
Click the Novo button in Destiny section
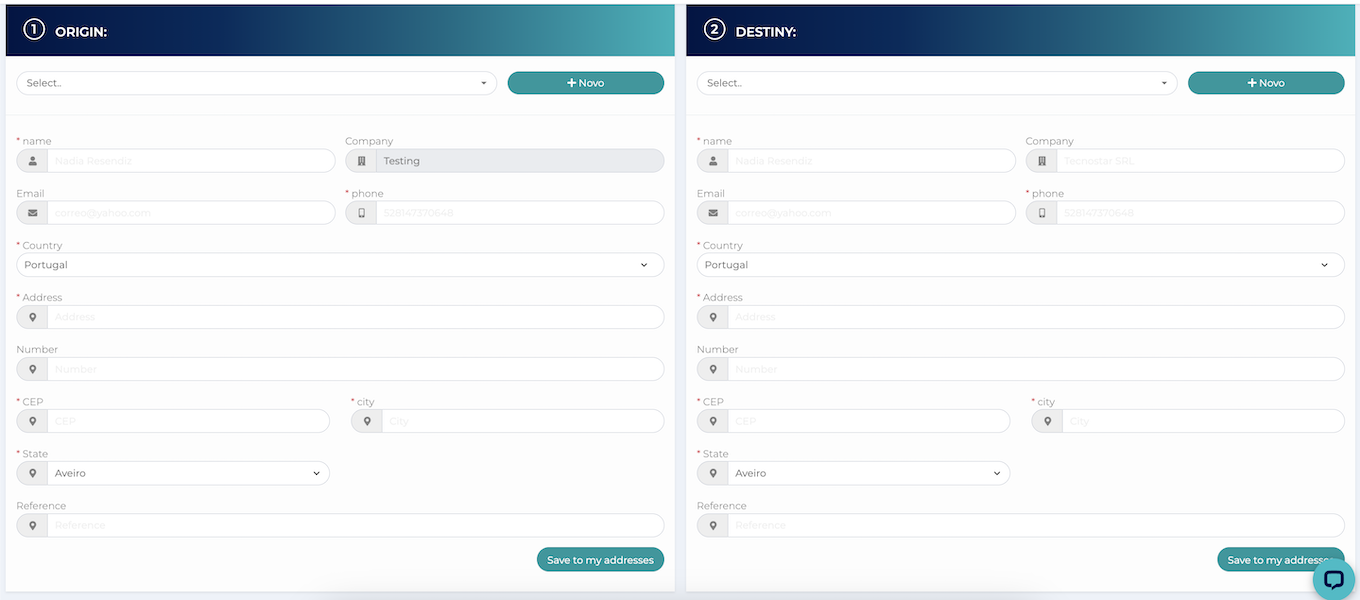[x=1265, y=83]
